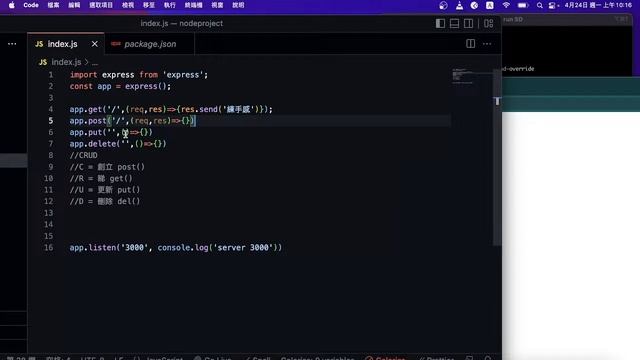Open the Code application menu

(31, 5)
